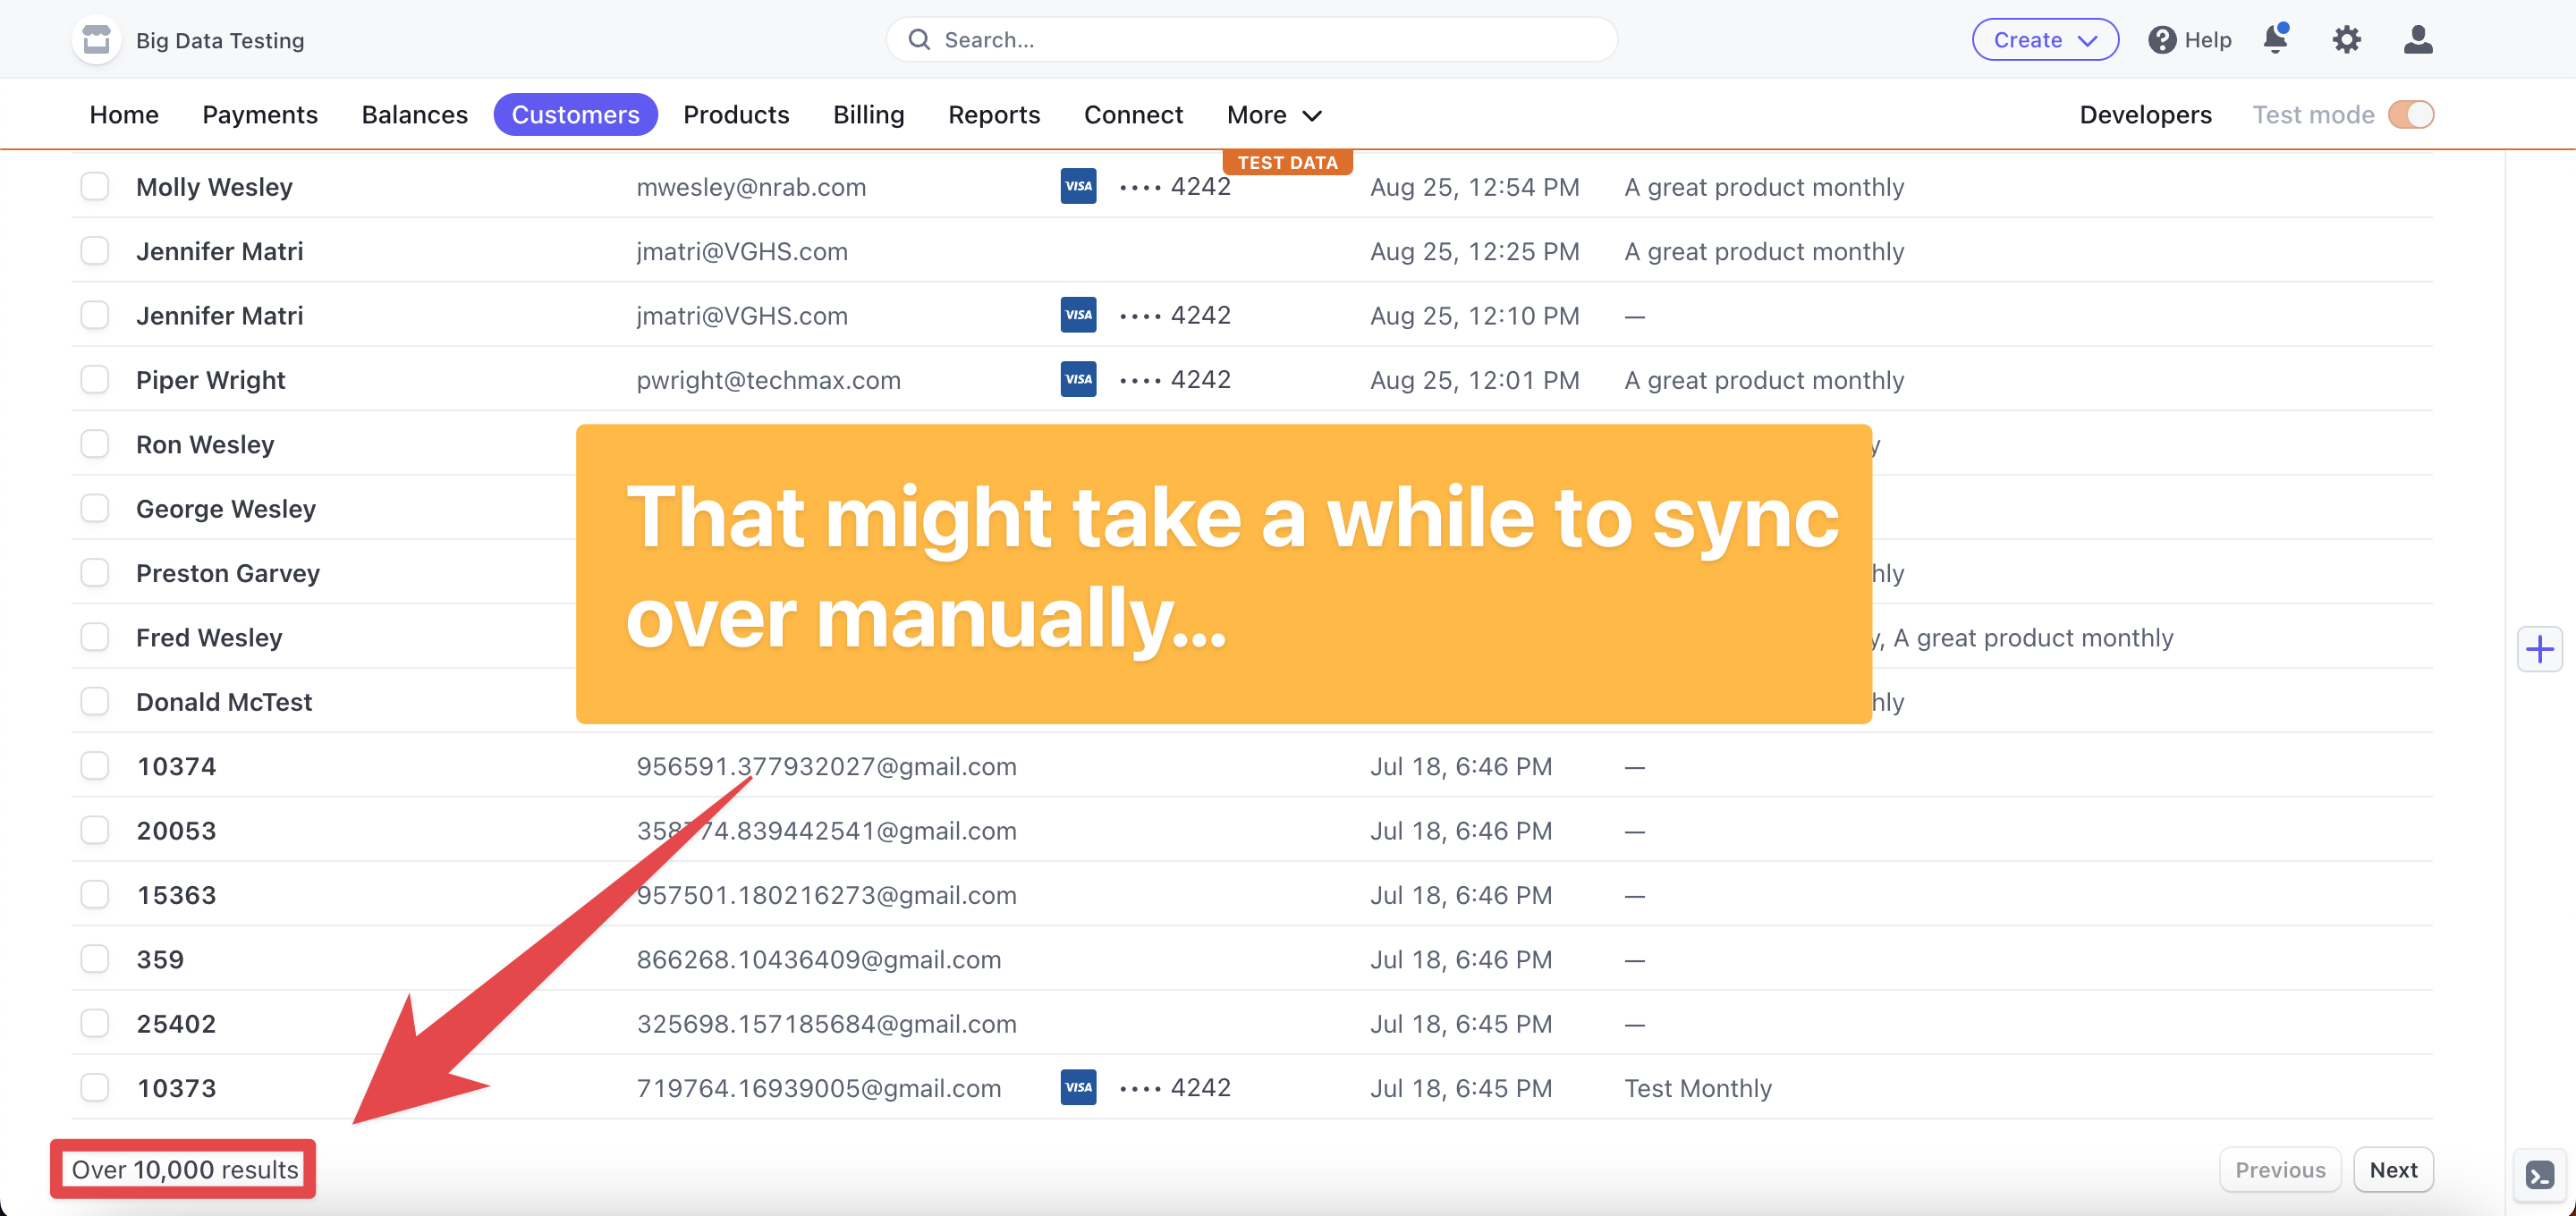Screen dimensions: 2576x1216
Task: Click the Visa card icon for Molly Wesley
Action: tap(1078, 186)
